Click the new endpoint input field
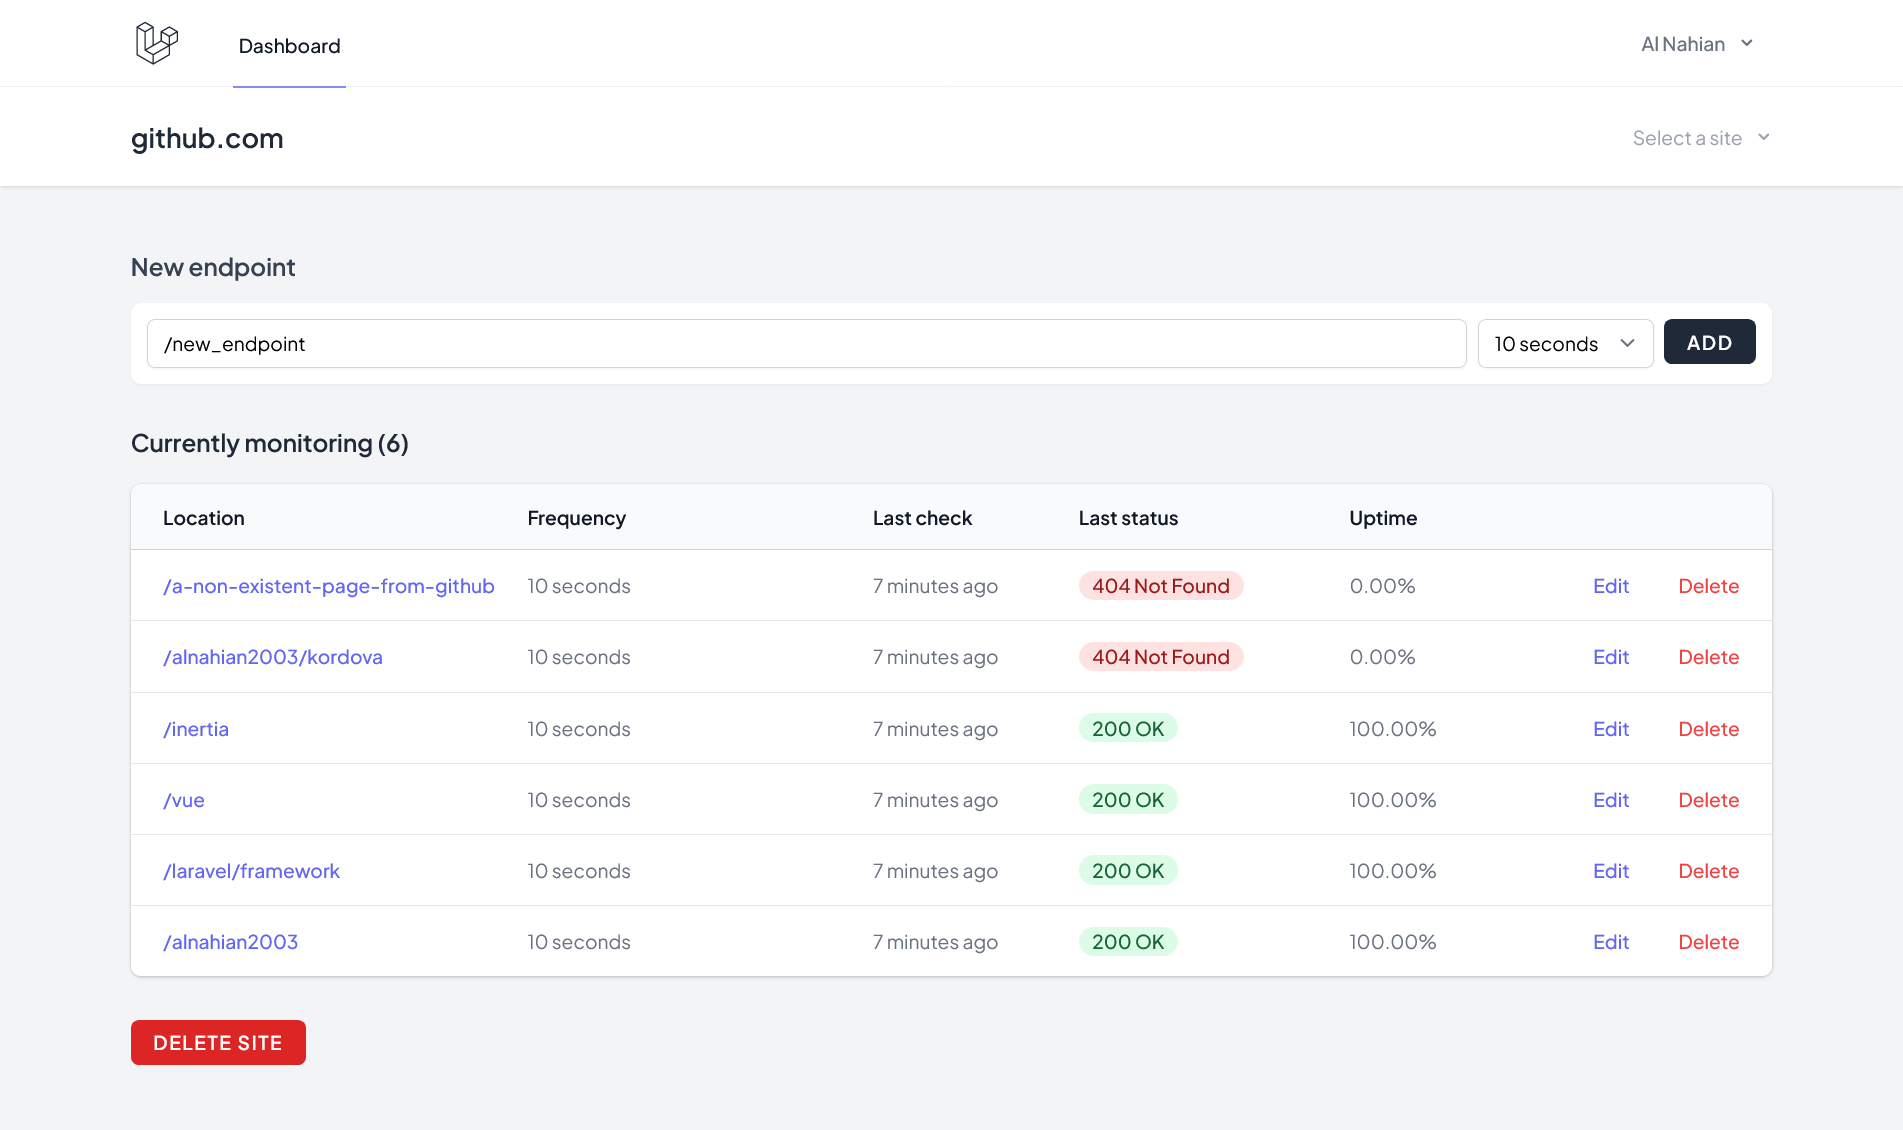This screenshot has width=1903, height=1130. [806, 344]
